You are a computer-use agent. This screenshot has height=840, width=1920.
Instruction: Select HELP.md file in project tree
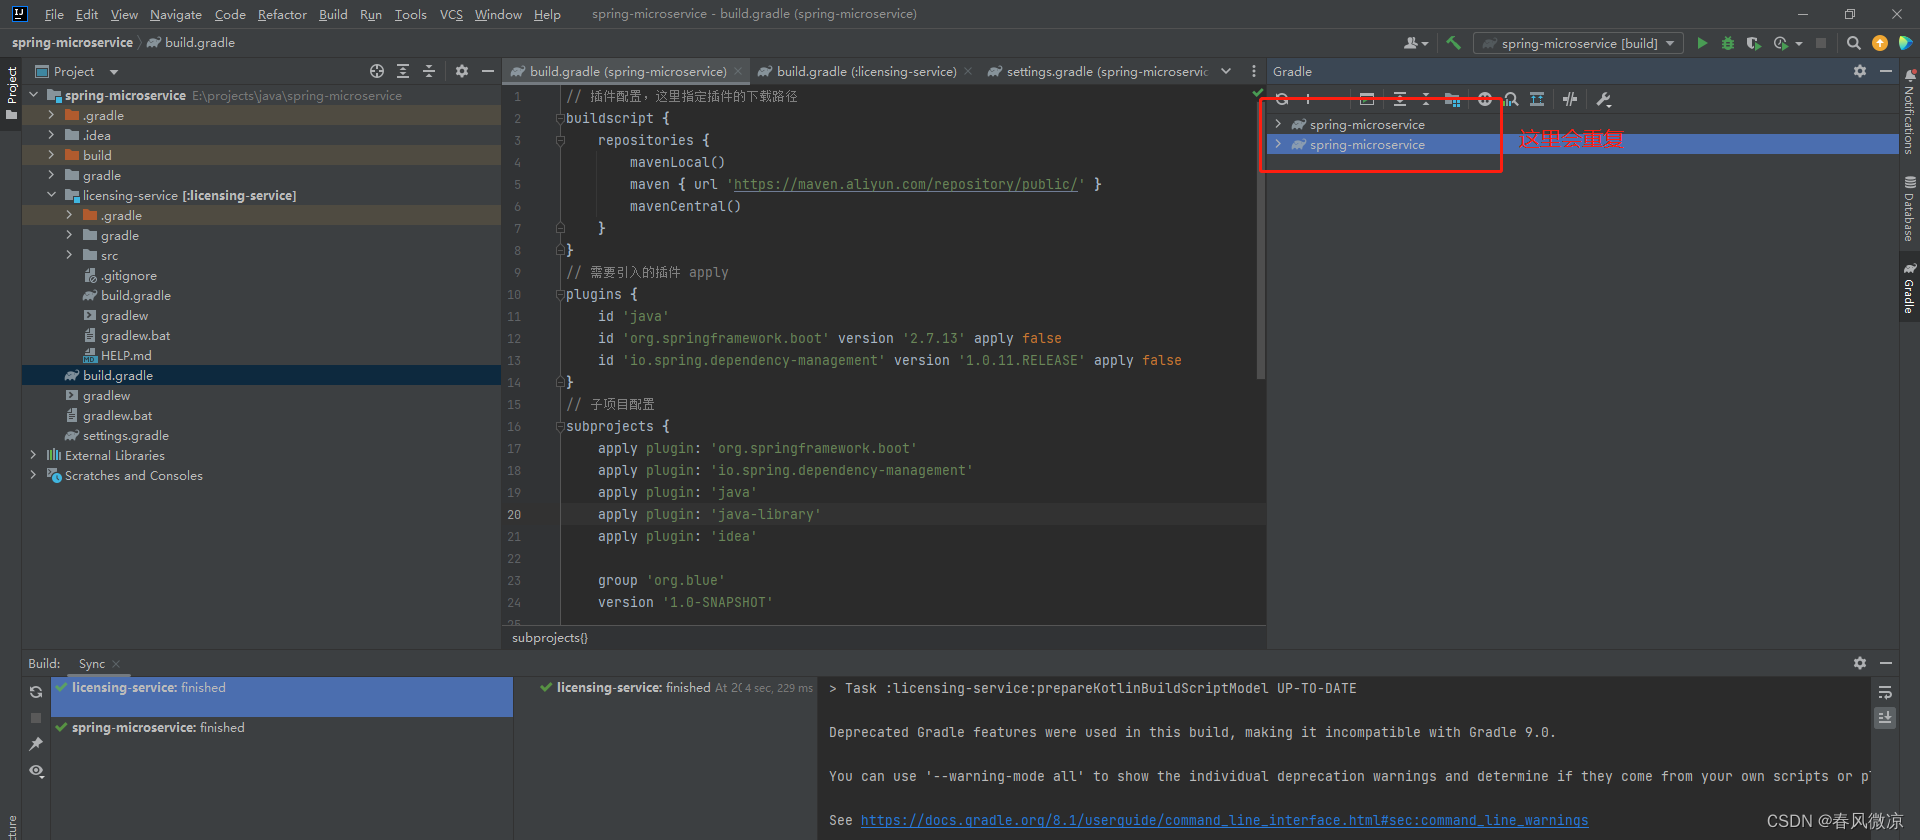(x=126, y=355)
